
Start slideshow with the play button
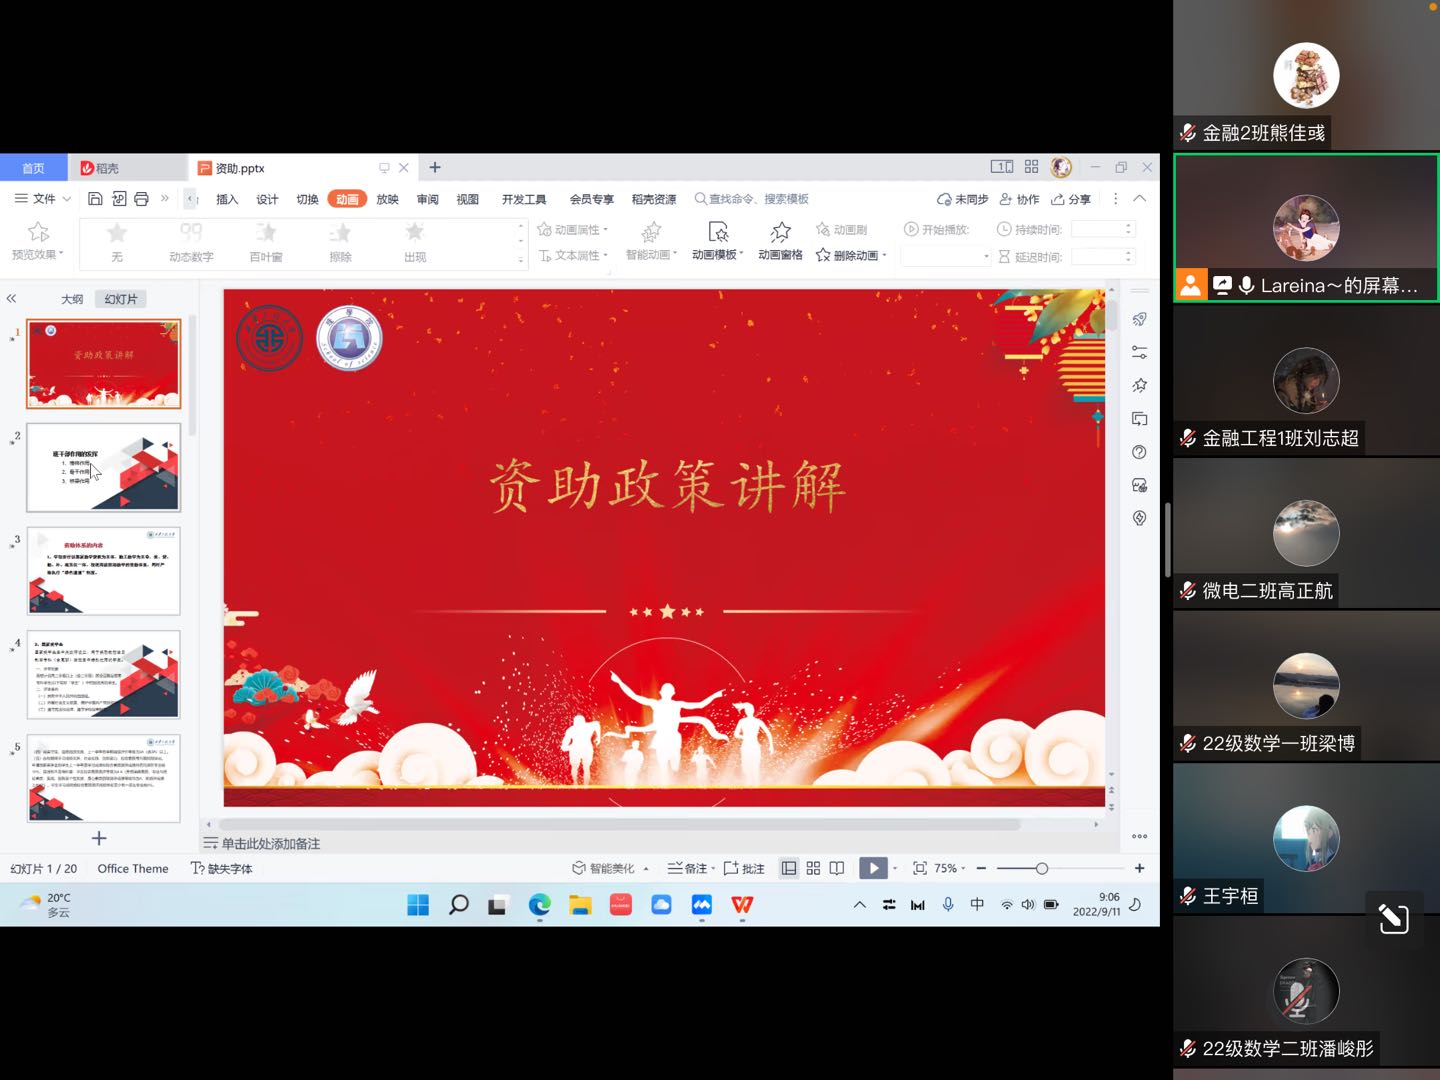point(872,868)
